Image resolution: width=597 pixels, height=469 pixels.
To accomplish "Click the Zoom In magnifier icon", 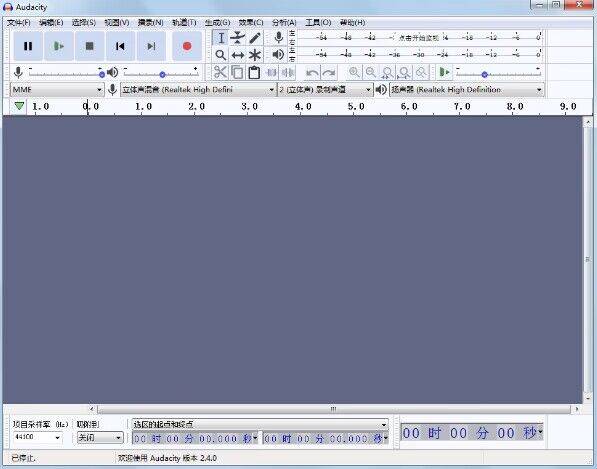I will pos(354,72).
